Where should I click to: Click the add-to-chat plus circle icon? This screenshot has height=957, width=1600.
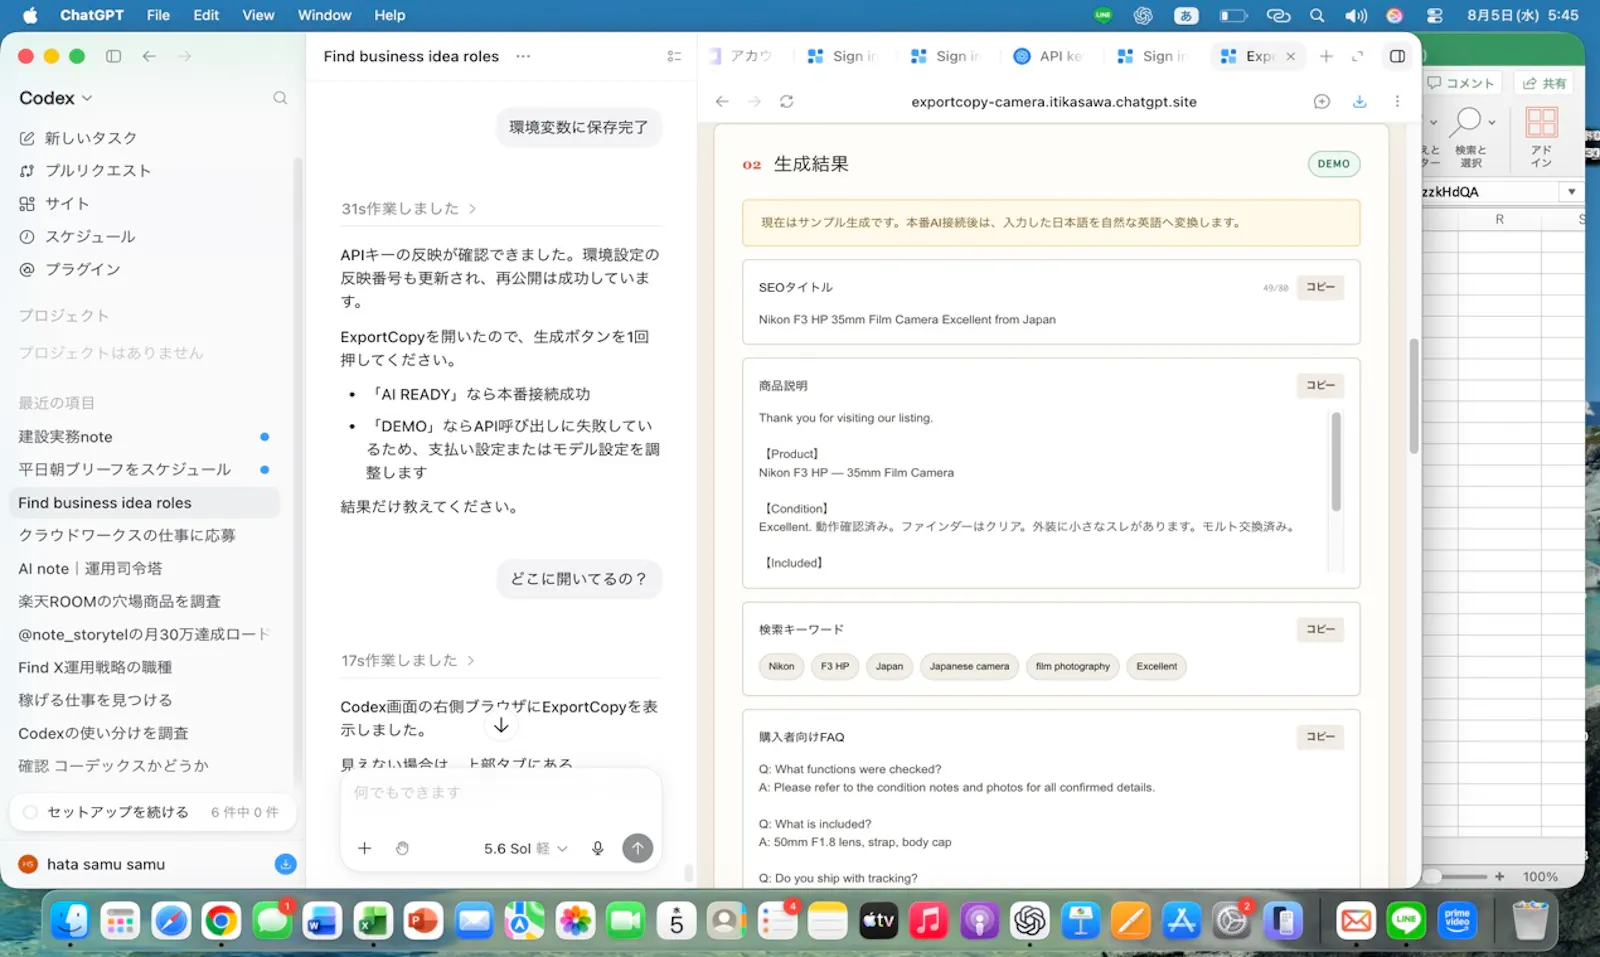1322,101
